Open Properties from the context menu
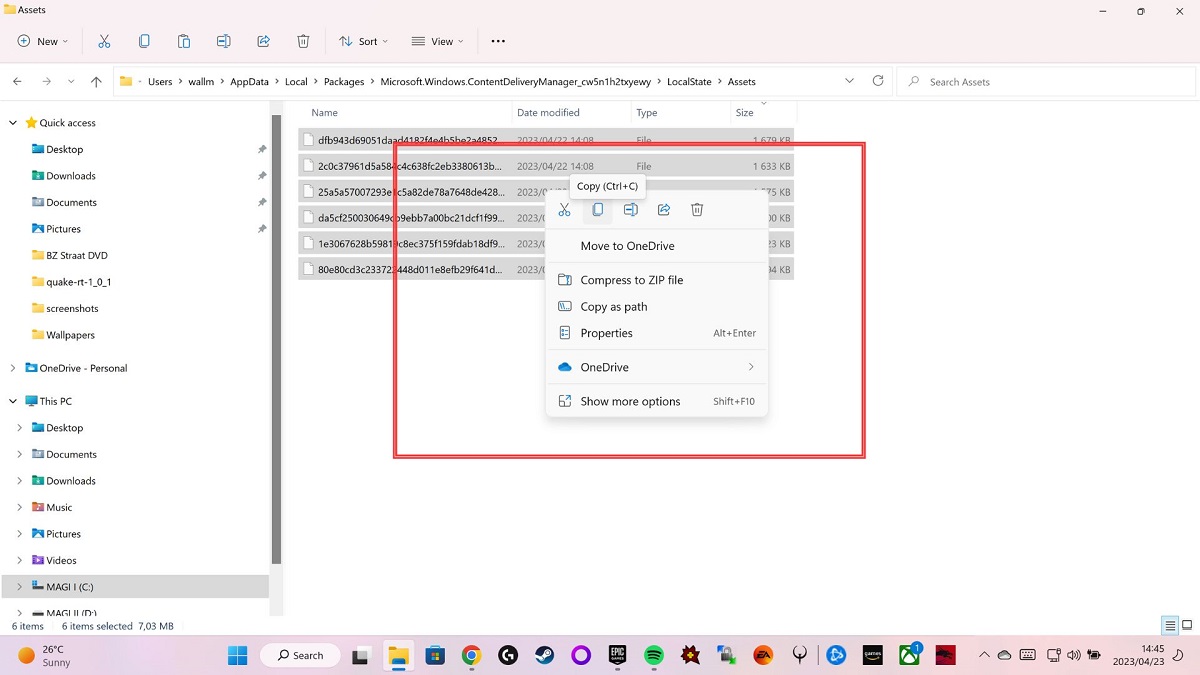 [x=608, y=333]
